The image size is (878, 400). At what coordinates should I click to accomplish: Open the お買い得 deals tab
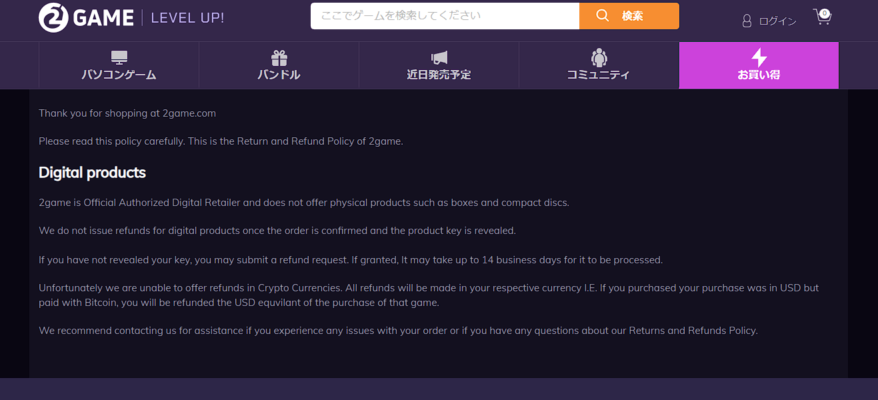tap(759, 66)
